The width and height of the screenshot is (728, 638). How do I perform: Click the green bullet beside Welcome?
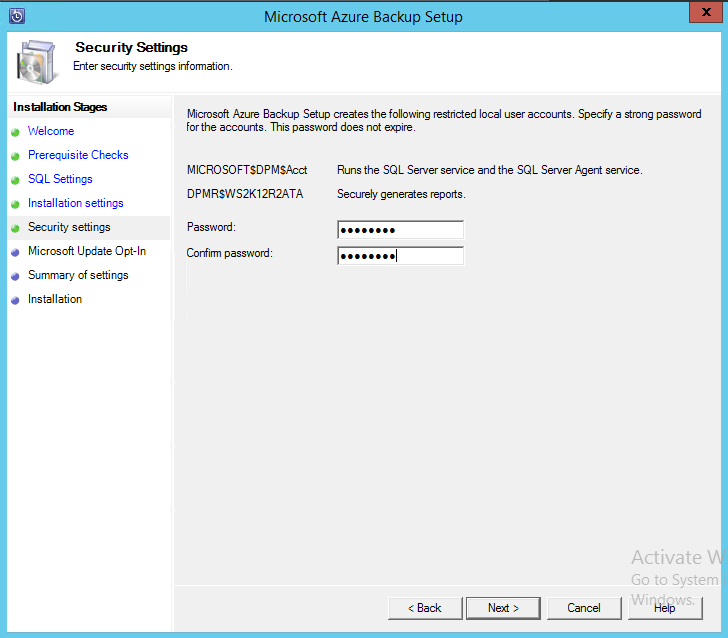(16, 132)
